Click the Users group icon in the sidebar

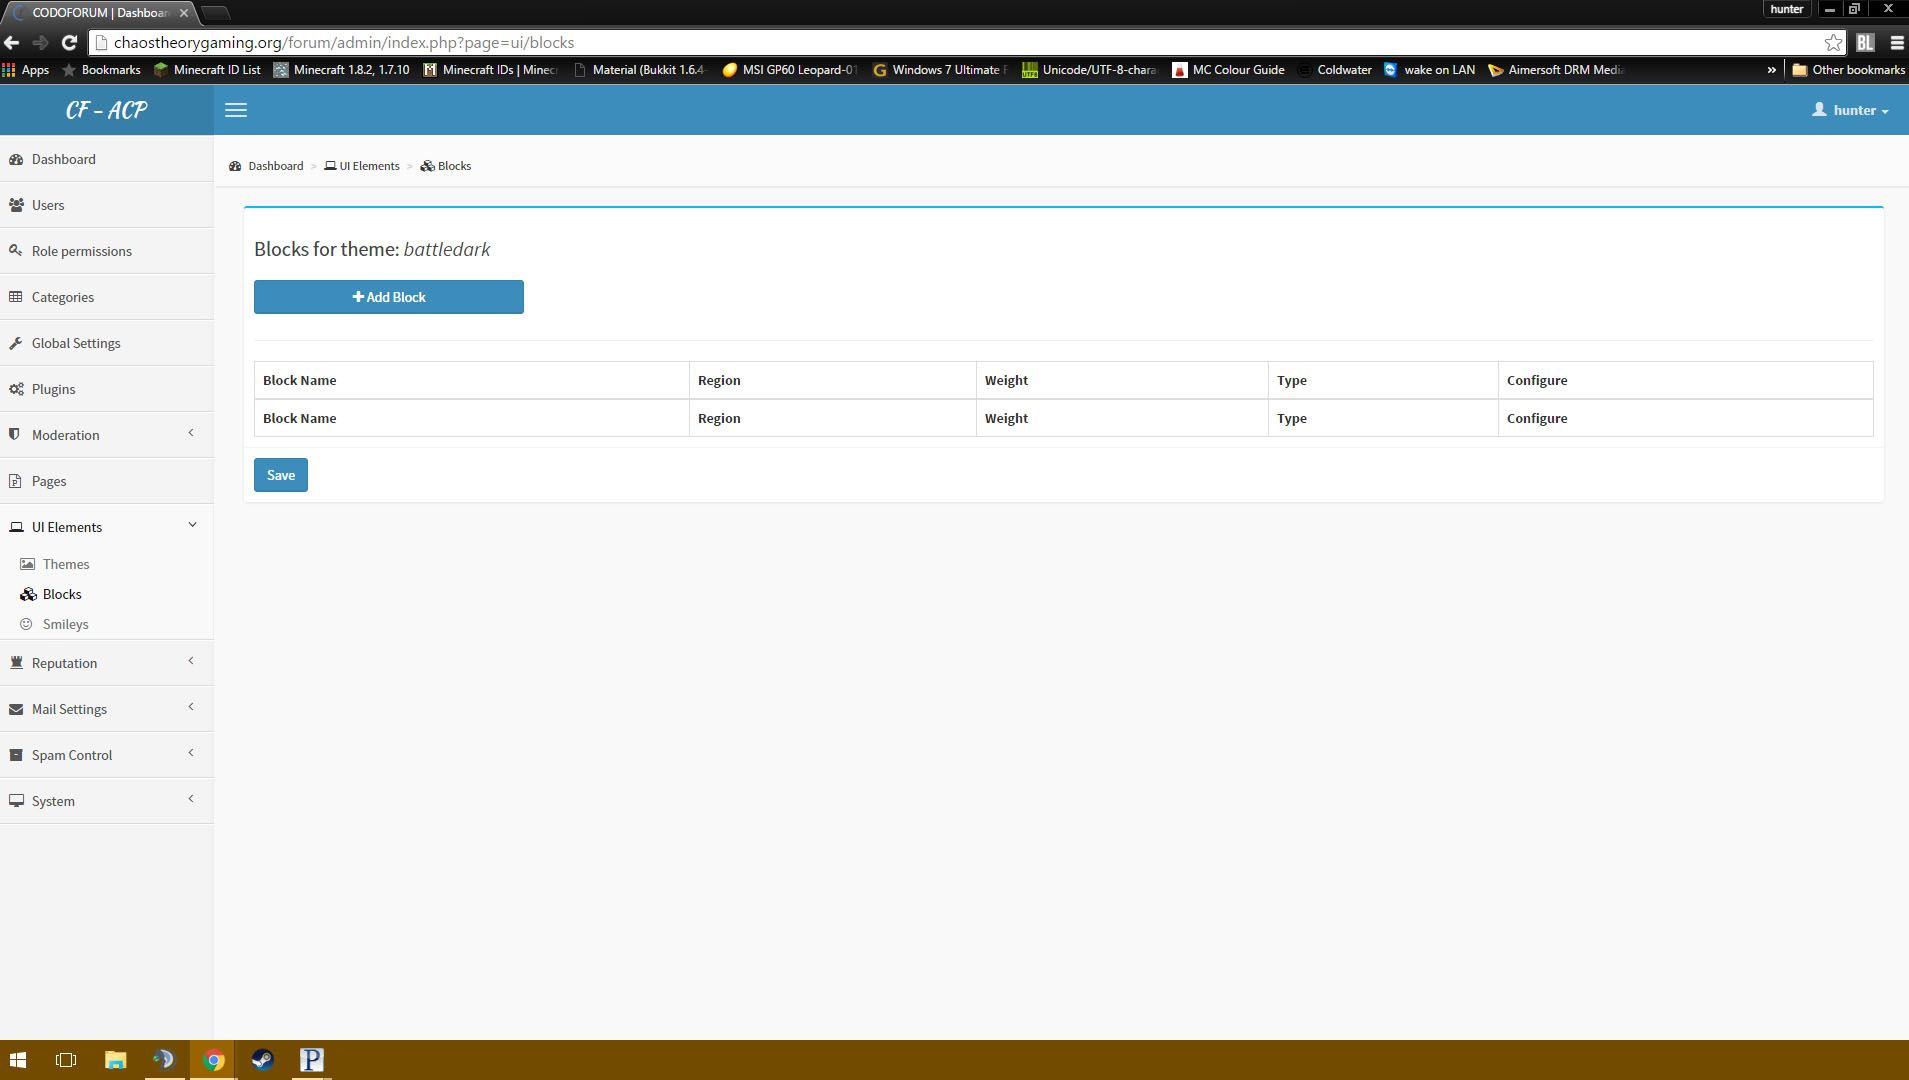tap(16, 205)
